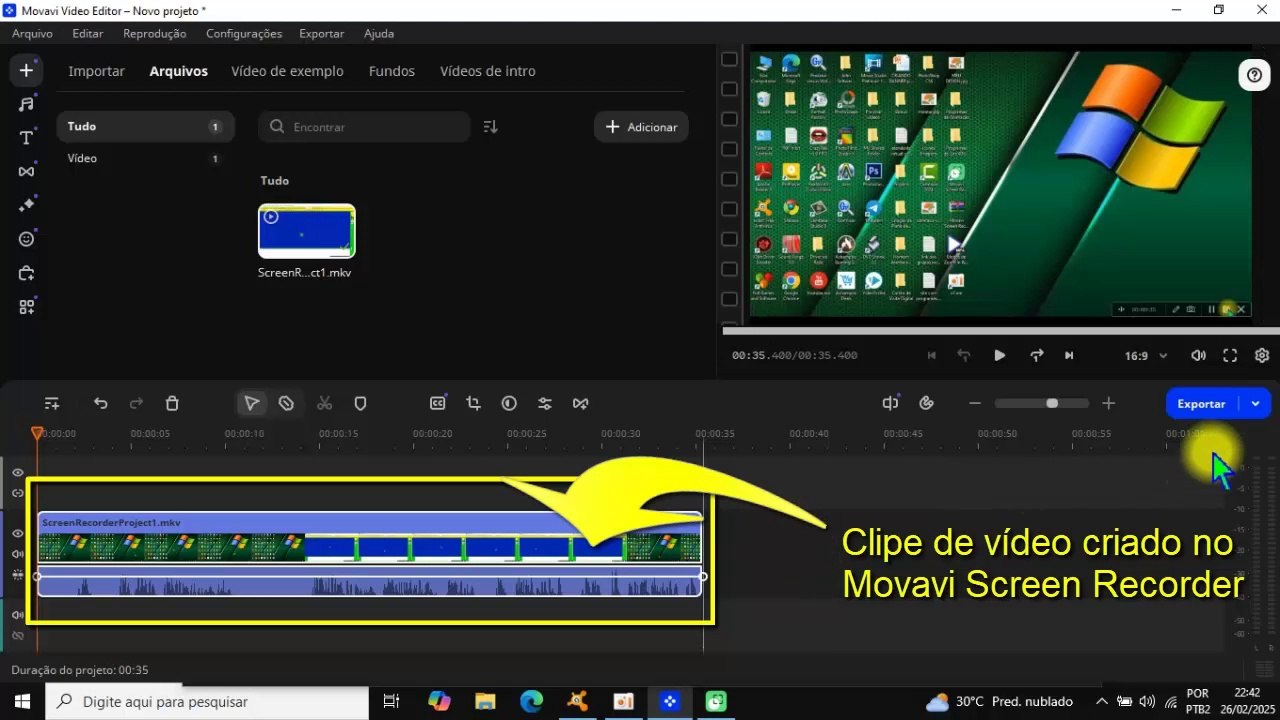
Task: Click the Importar tab label
Action: point(97,71)
